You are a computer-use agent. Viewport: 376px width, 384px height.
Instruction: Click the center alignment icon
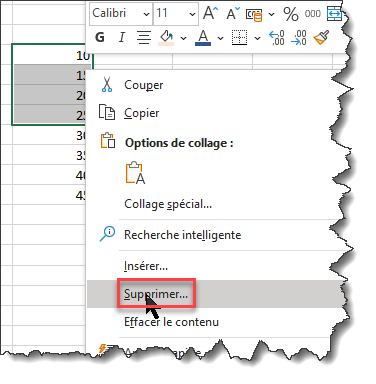144,37
